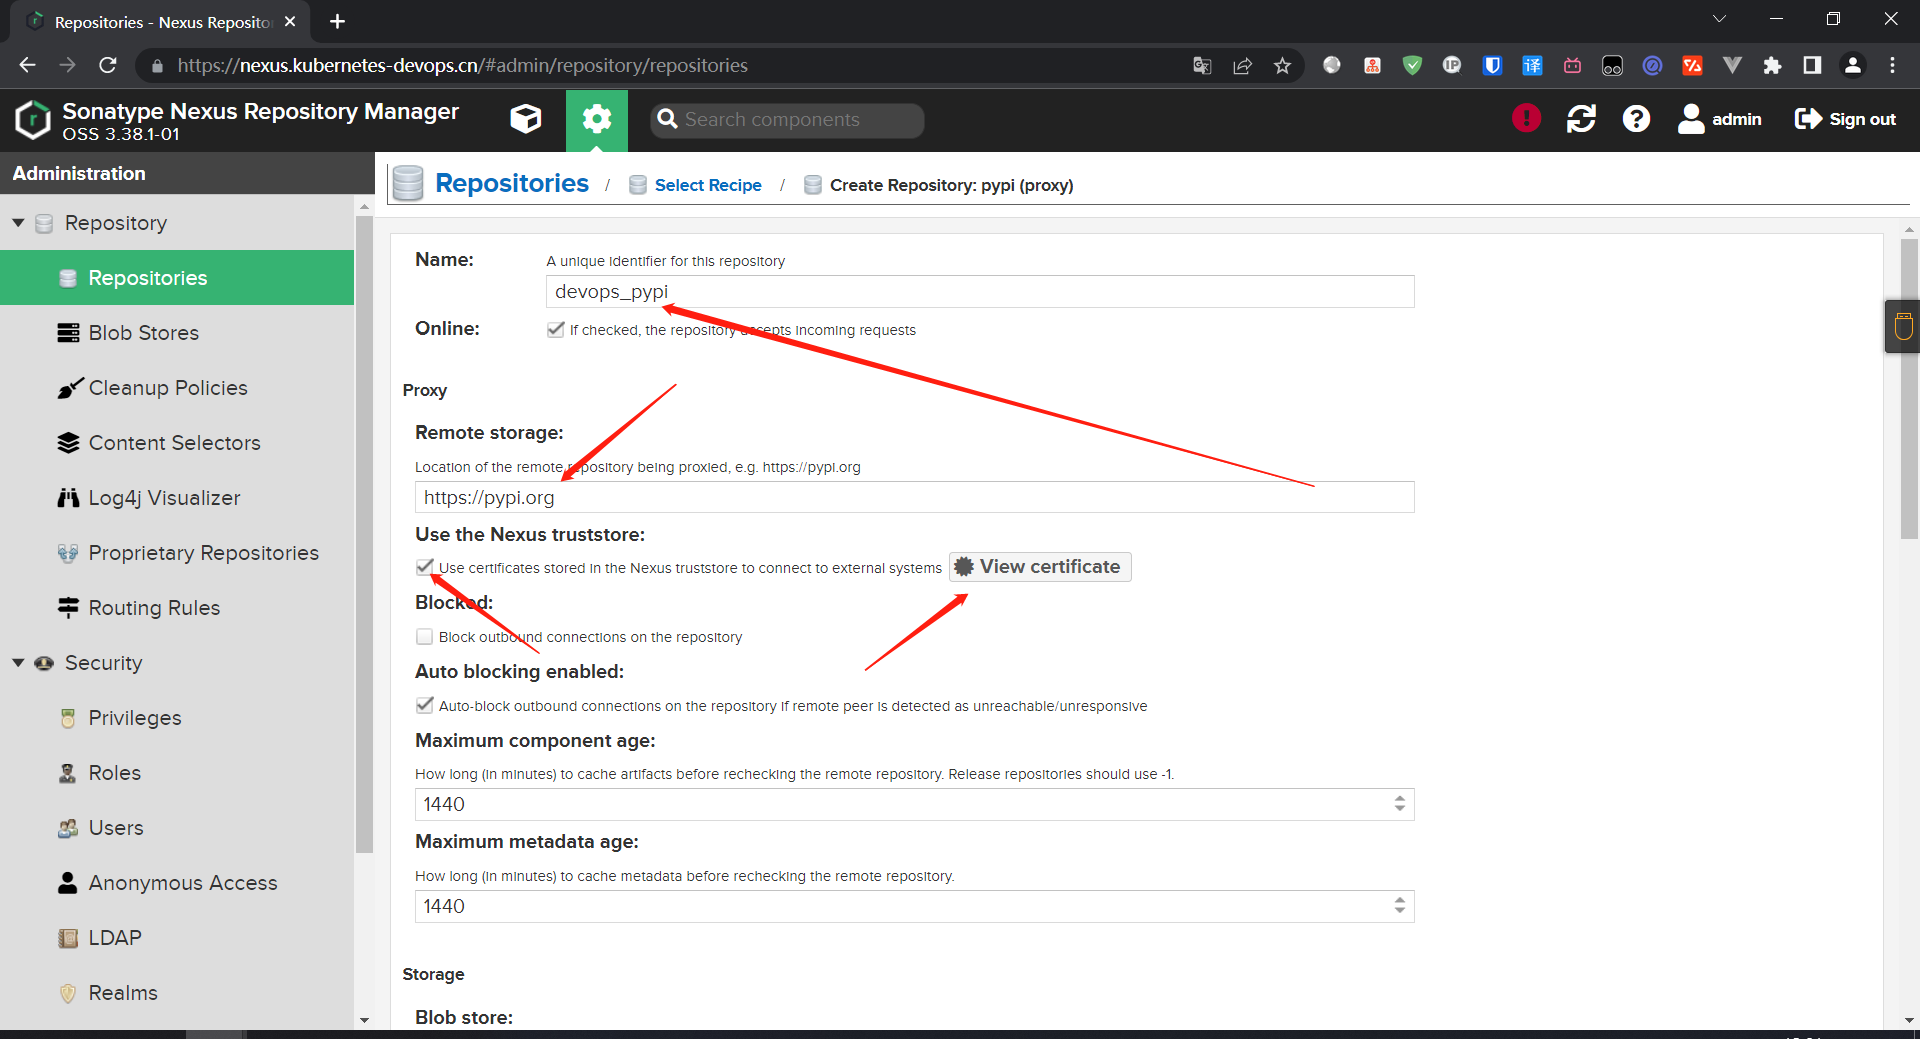
Task: Click the browser back arrow
Action: [x=27, y=65]
